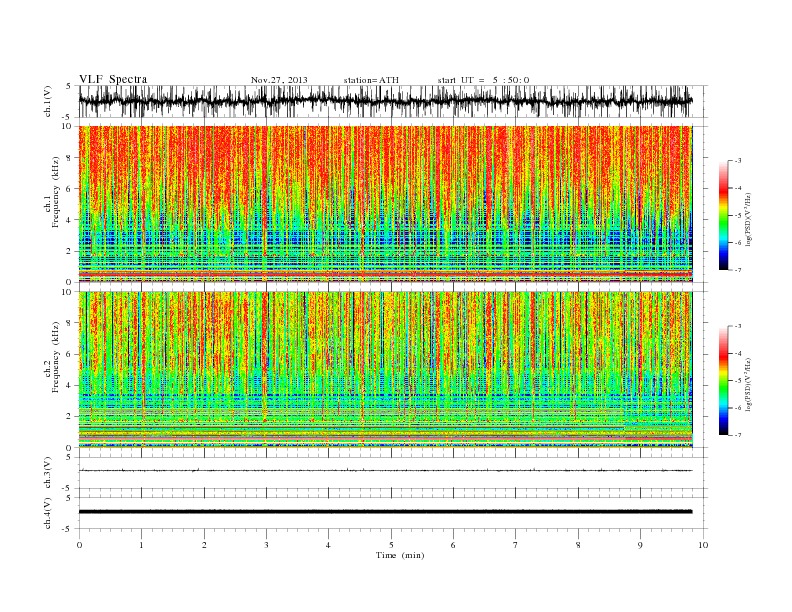The height and width of the screenshot is (612, 792).
Task: Click the x-axis tick label "7"
Action: pyautogui.click(x=516, y=545)
